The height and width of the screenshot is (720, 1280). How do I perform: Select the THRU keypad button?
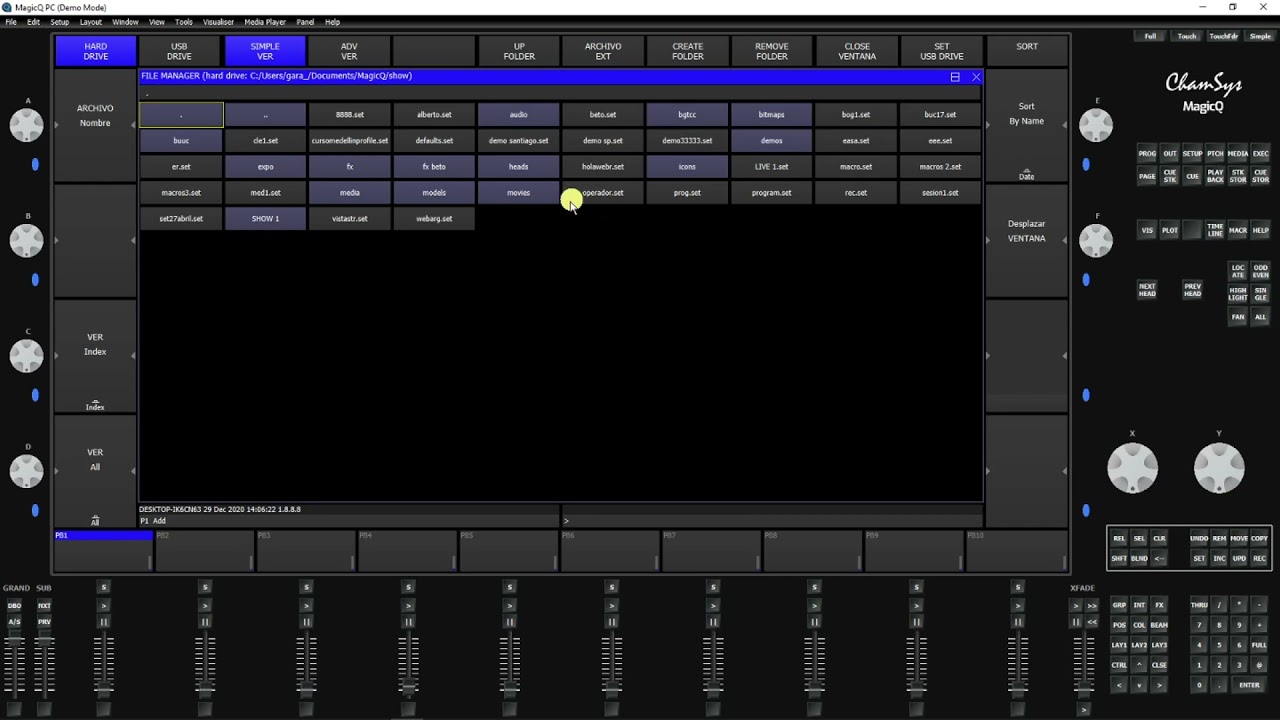(x=1199, y=605)
